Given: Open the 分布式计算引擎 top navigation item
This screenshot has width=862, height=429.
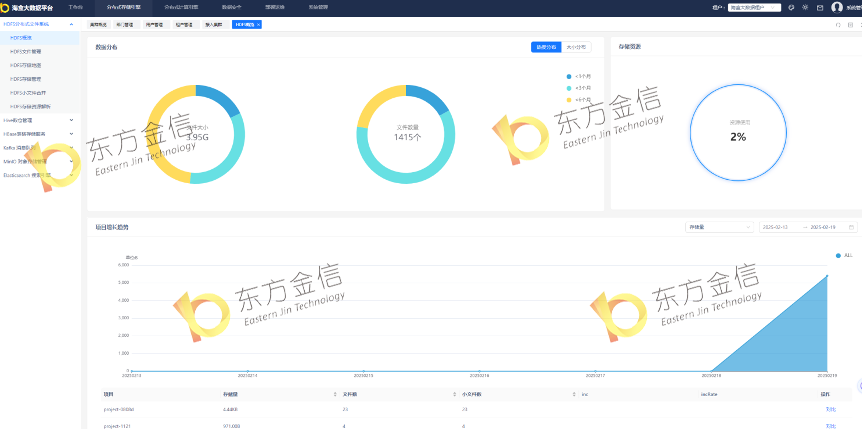Looking at the screenshot, I should 181,8.
